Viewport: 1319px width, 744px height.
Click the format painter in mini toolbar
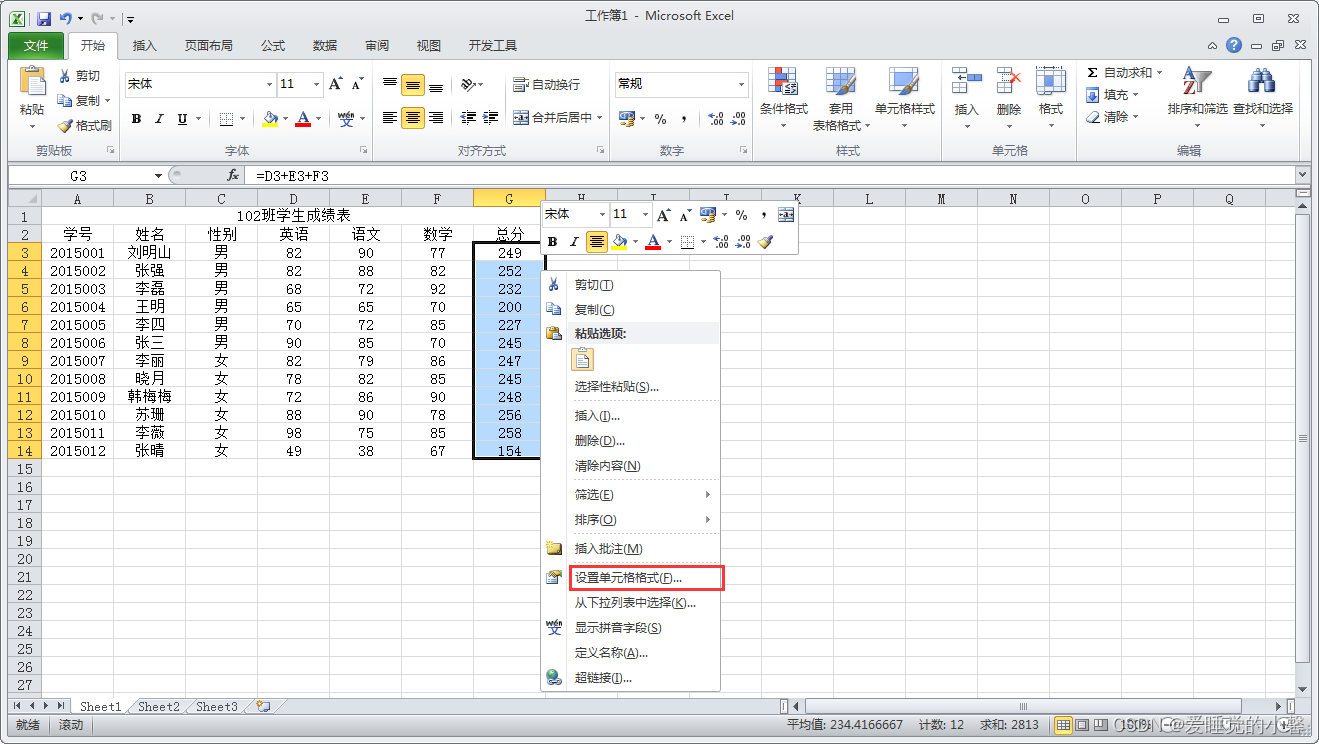(766, 241)
